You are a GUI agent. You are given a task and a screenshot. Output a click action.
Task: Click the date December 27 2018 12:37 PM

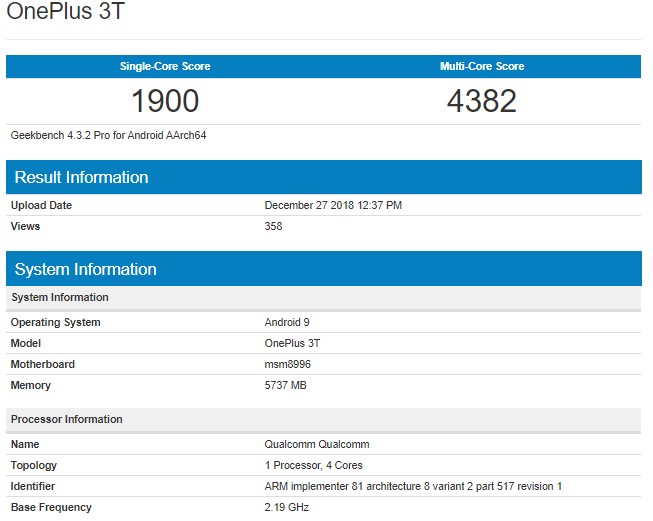click(x=333, y=205)
